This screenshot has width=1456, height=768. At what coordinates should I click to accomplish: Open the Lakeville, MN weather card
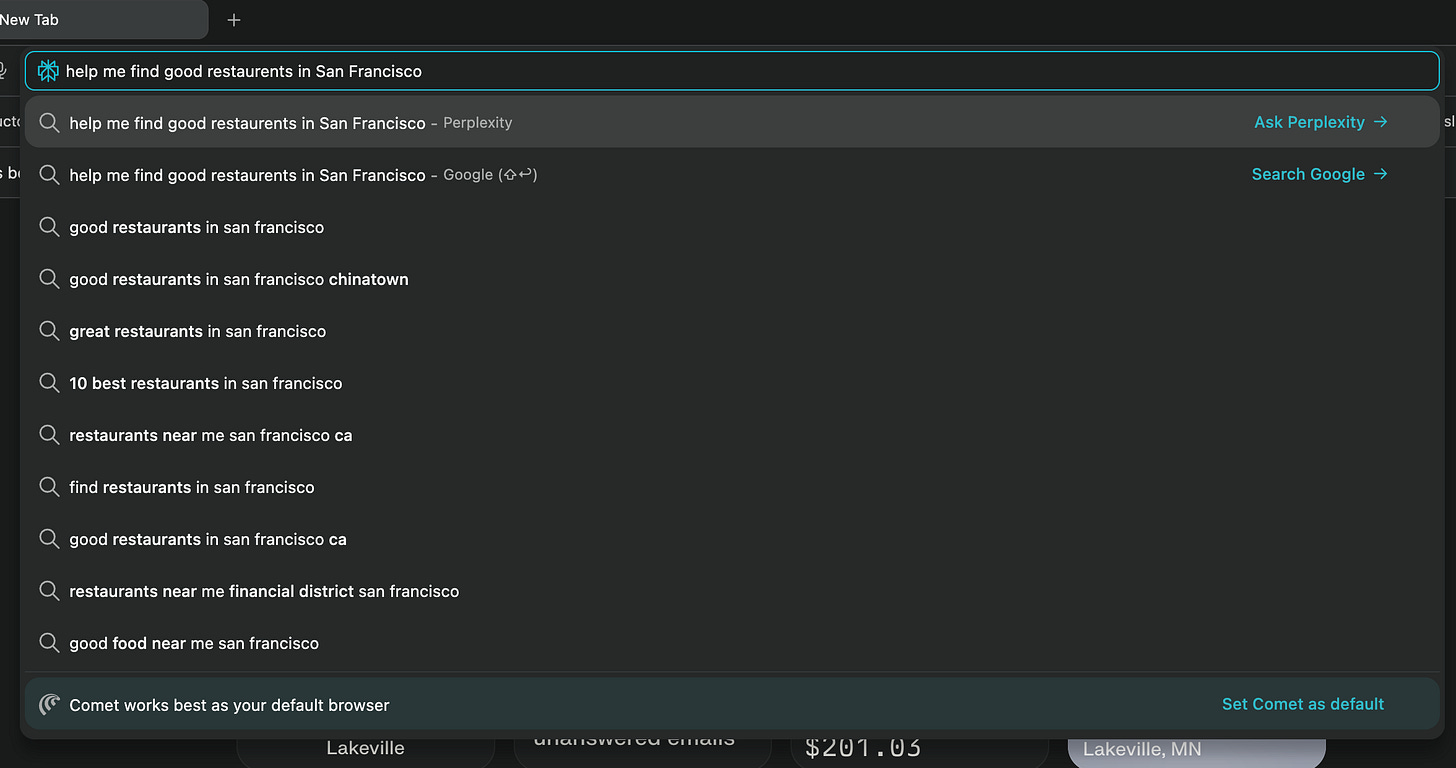click(x=1197, y=752)
